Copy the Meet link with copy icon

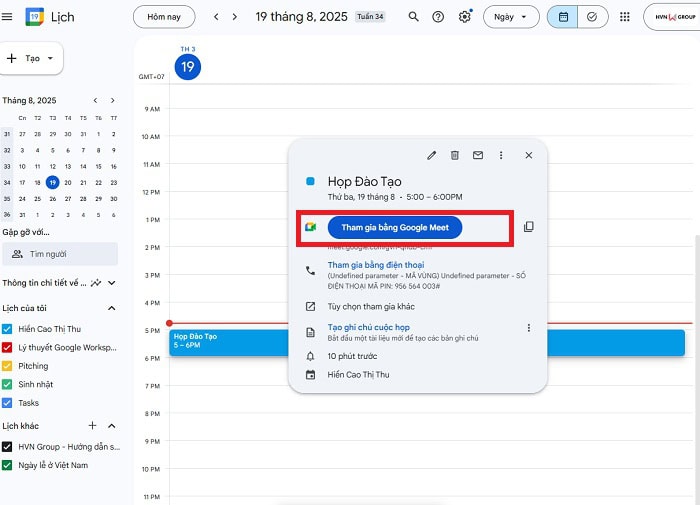click(529, 227)
